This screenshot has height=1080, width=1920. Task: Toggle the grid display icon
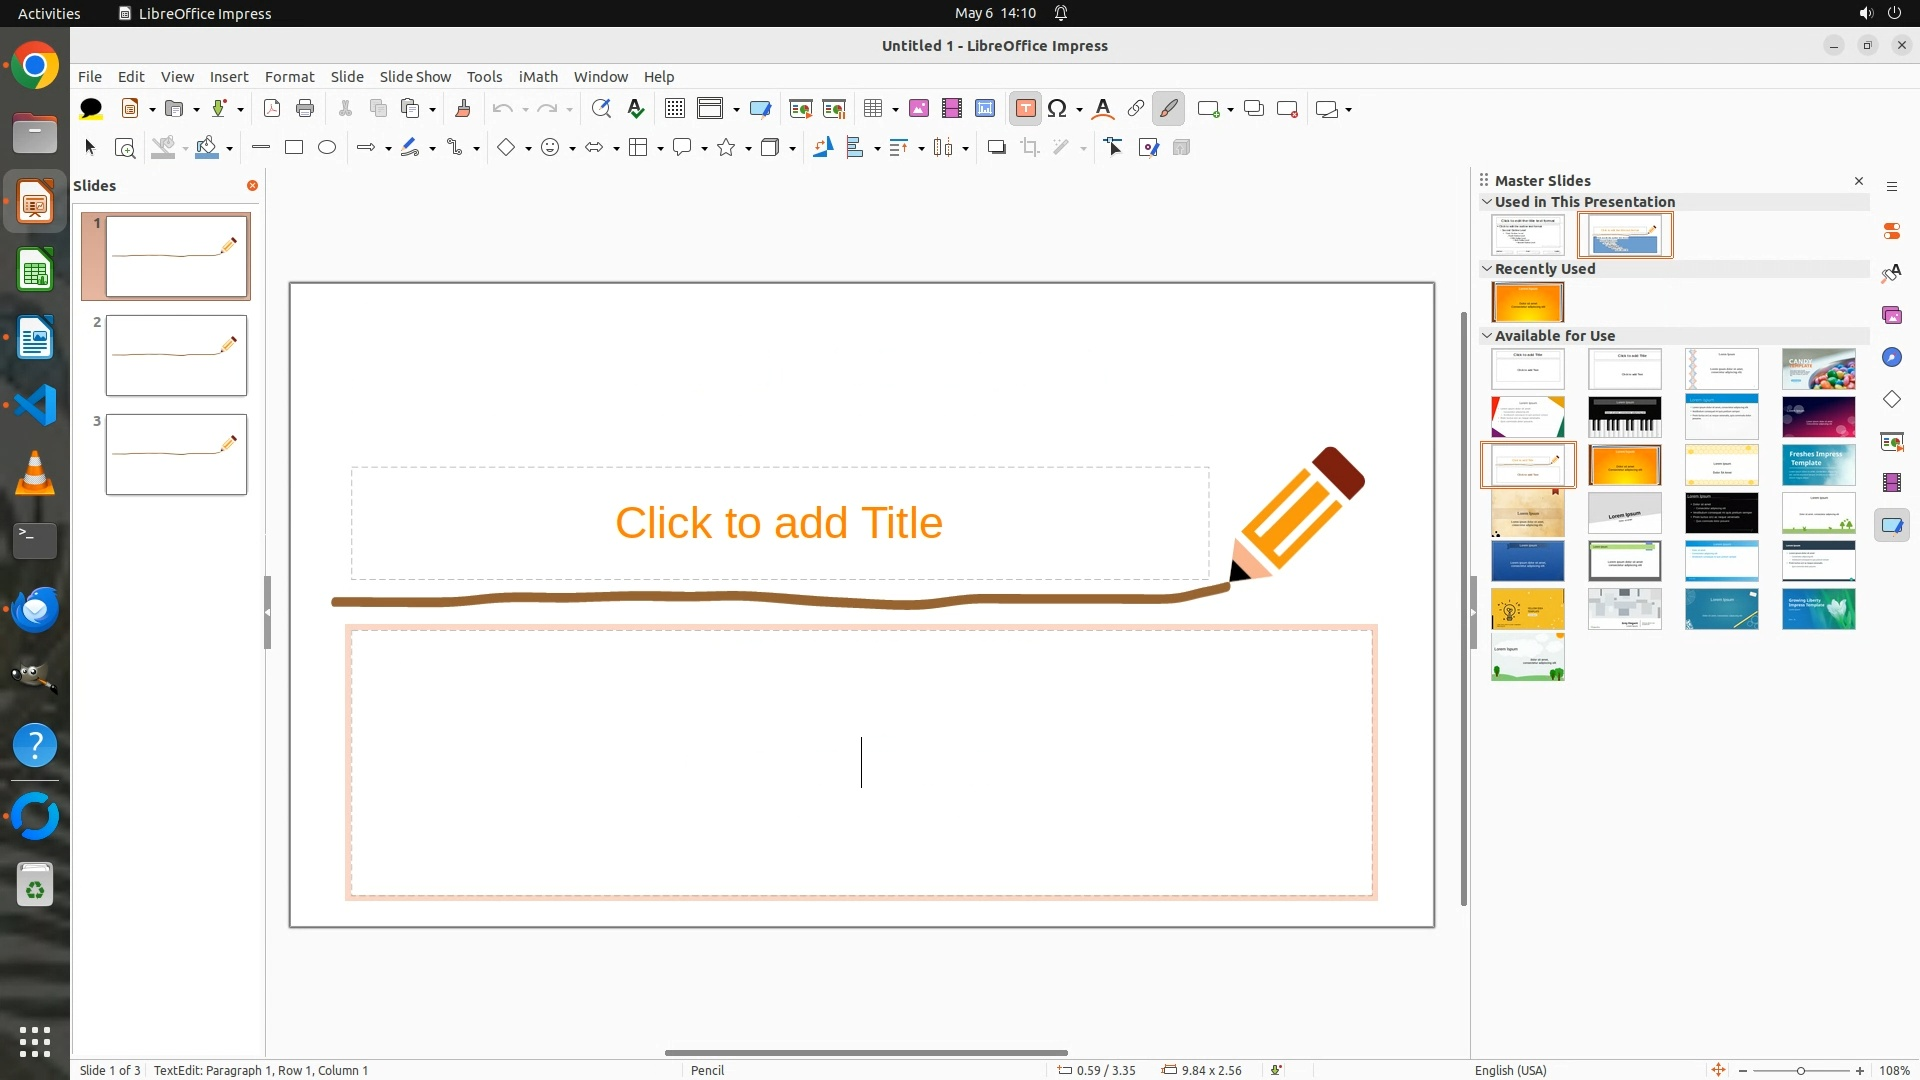click(675, 109)
